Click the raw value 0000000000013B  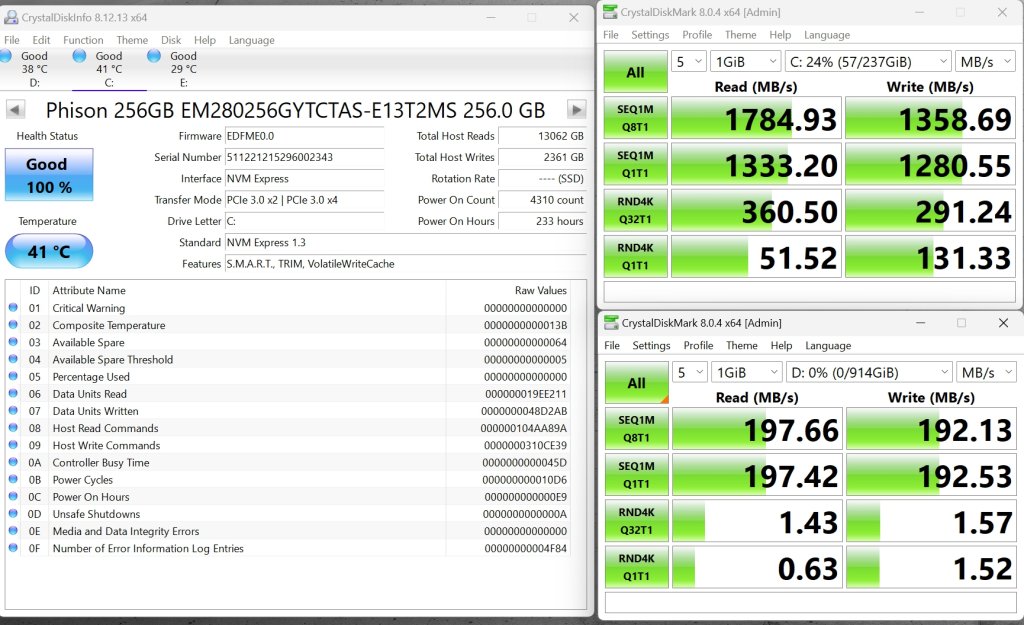click(x=526, y=325)
